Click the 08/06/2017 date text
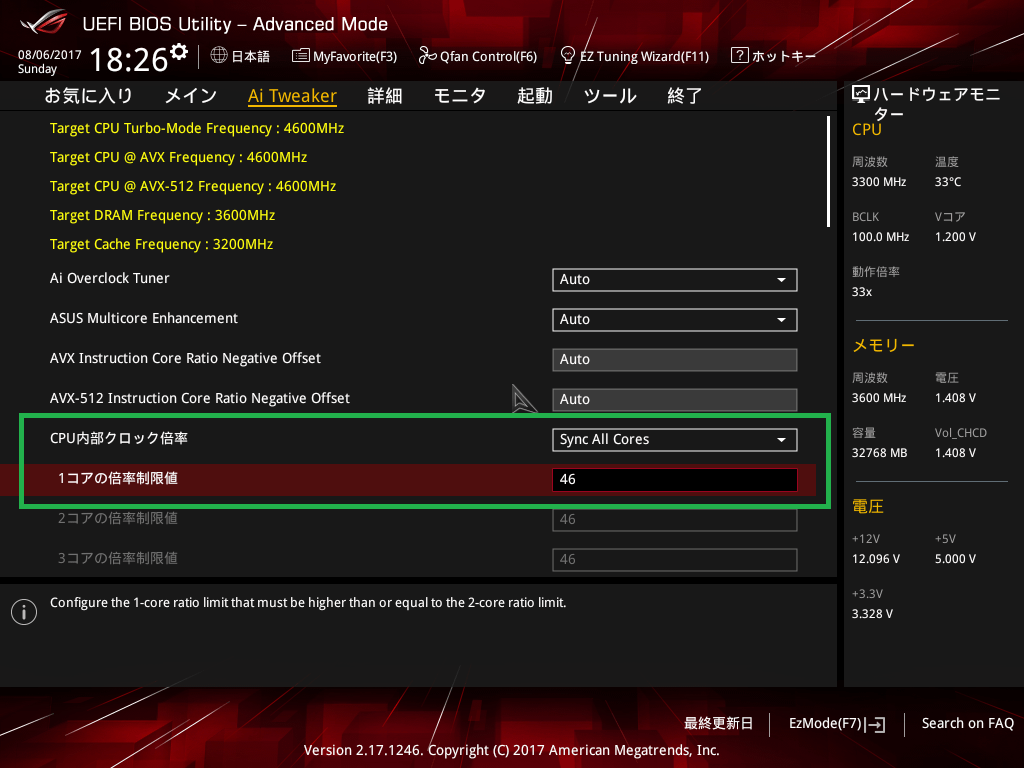The height and width of the screenshot is (768, 1024). [50, 55]
